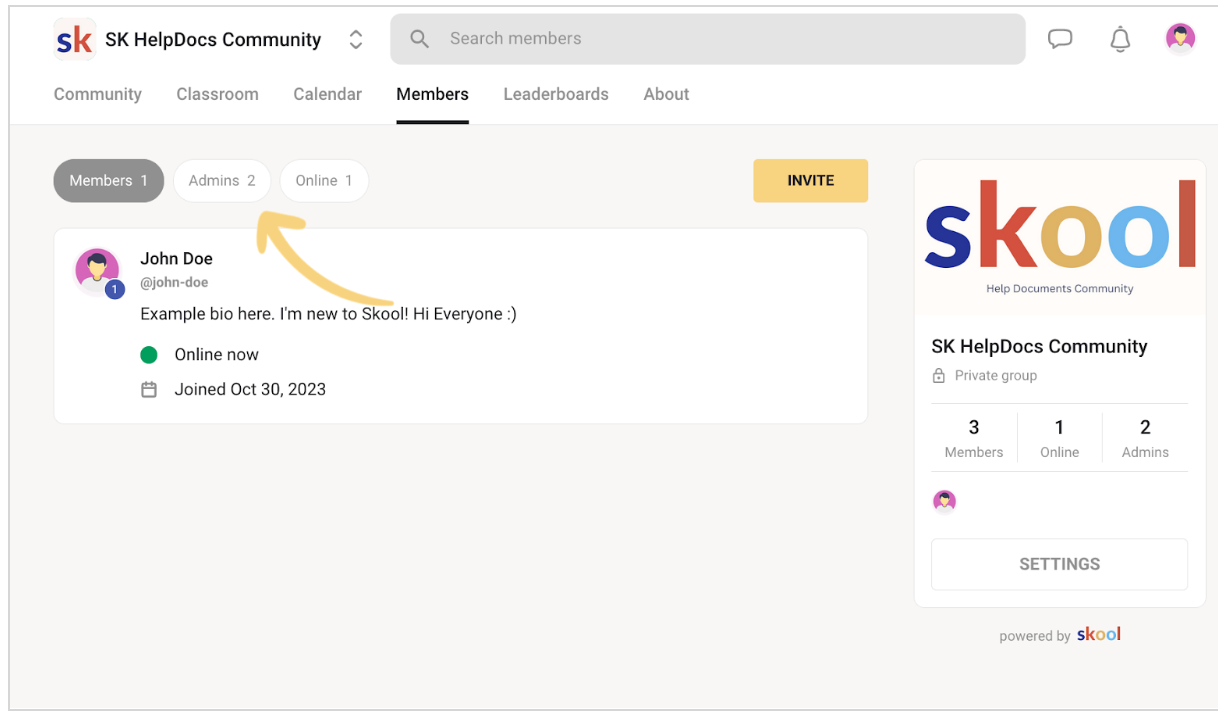The image size is (1218, 716).
Task: Open your profile avatar in the top right
Action: pos(1180,38)
